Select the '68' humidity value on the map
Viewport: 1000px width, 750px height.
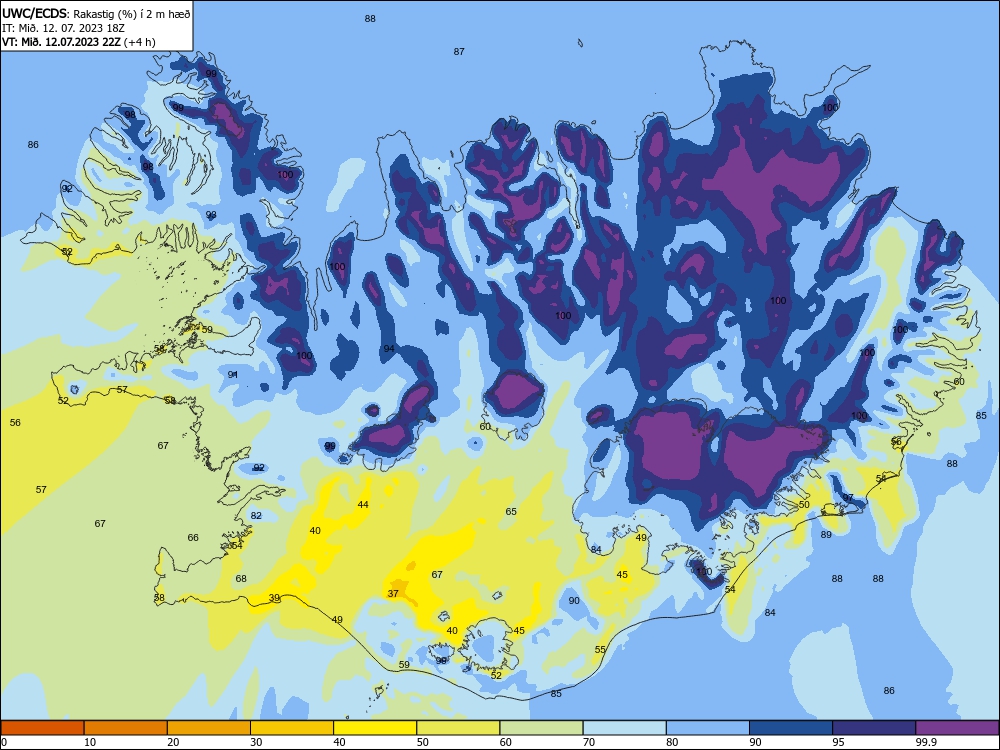point(241,579)
